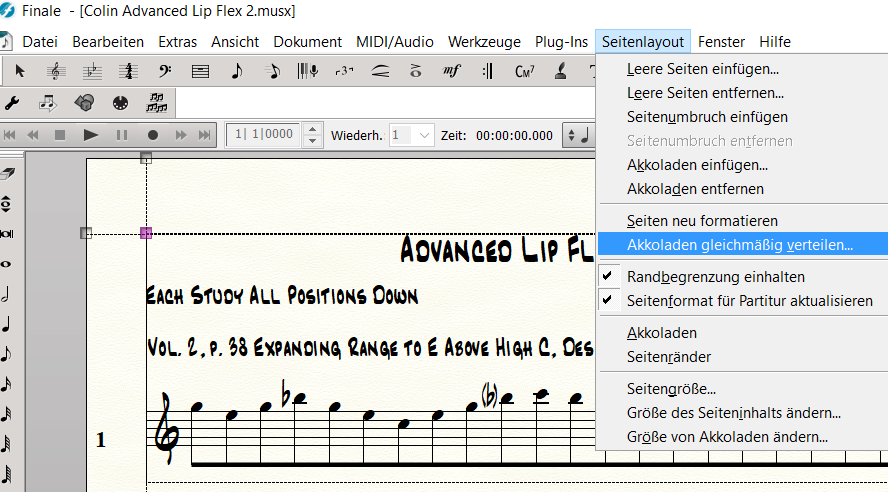The height and width of the screenshot is (492, 888).
Task: Open the Hilfe menu
Action: pyautogui.click(x=775, y=42)
